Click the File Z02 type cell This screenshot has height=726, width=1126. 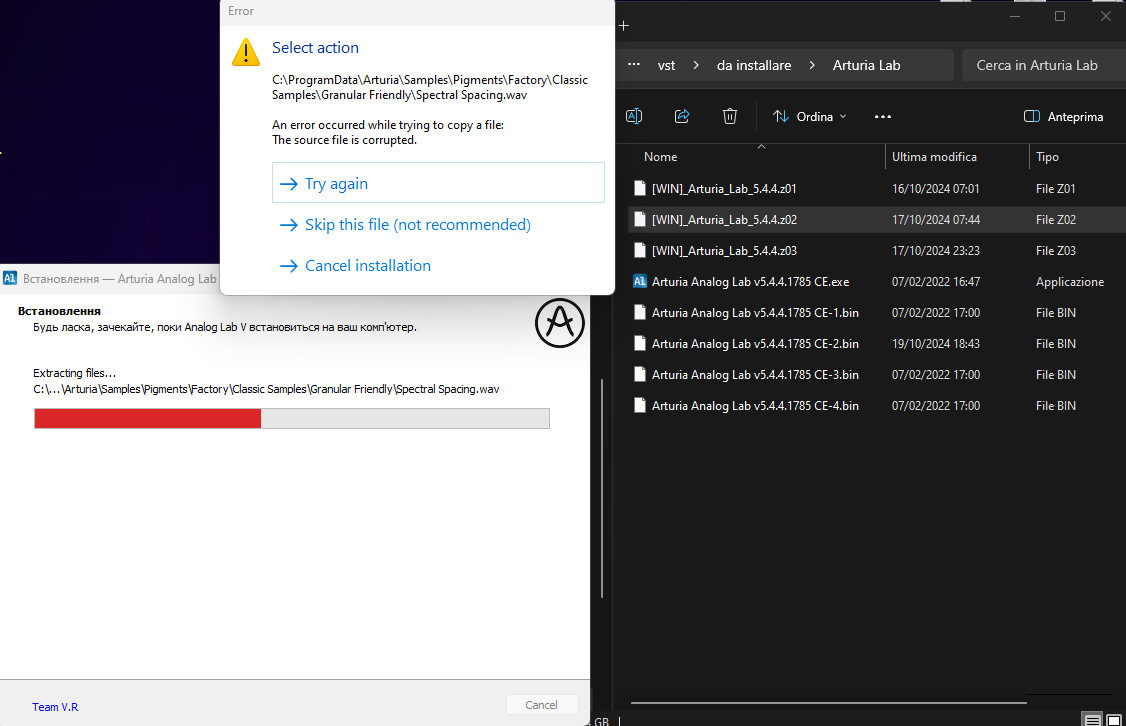coord(1056,220)
